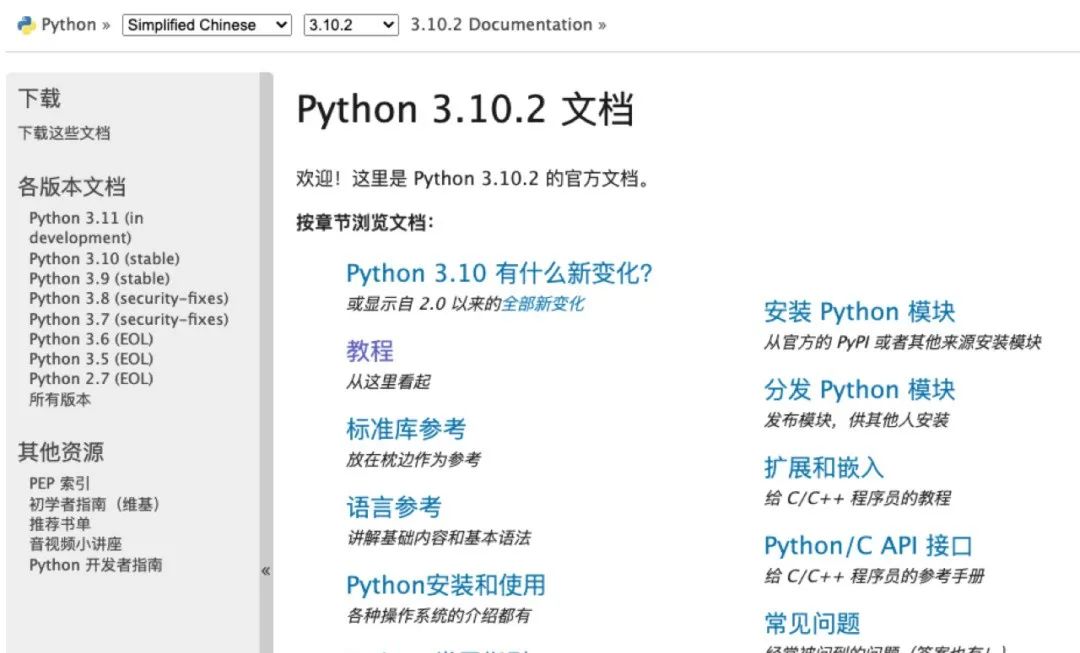Click the Python 3.10.2 文档 page heading
Screen dimensions: 1080x653
click(465, 110)
